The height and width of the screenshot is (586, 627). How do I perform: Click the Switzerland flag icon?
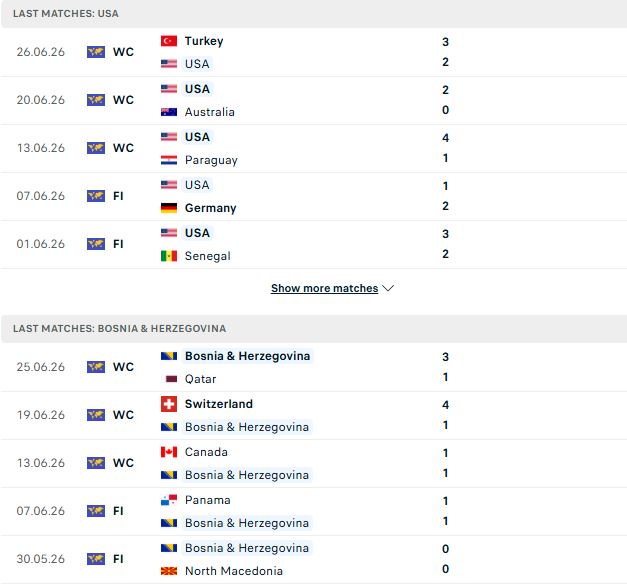(x=169, y=404)
